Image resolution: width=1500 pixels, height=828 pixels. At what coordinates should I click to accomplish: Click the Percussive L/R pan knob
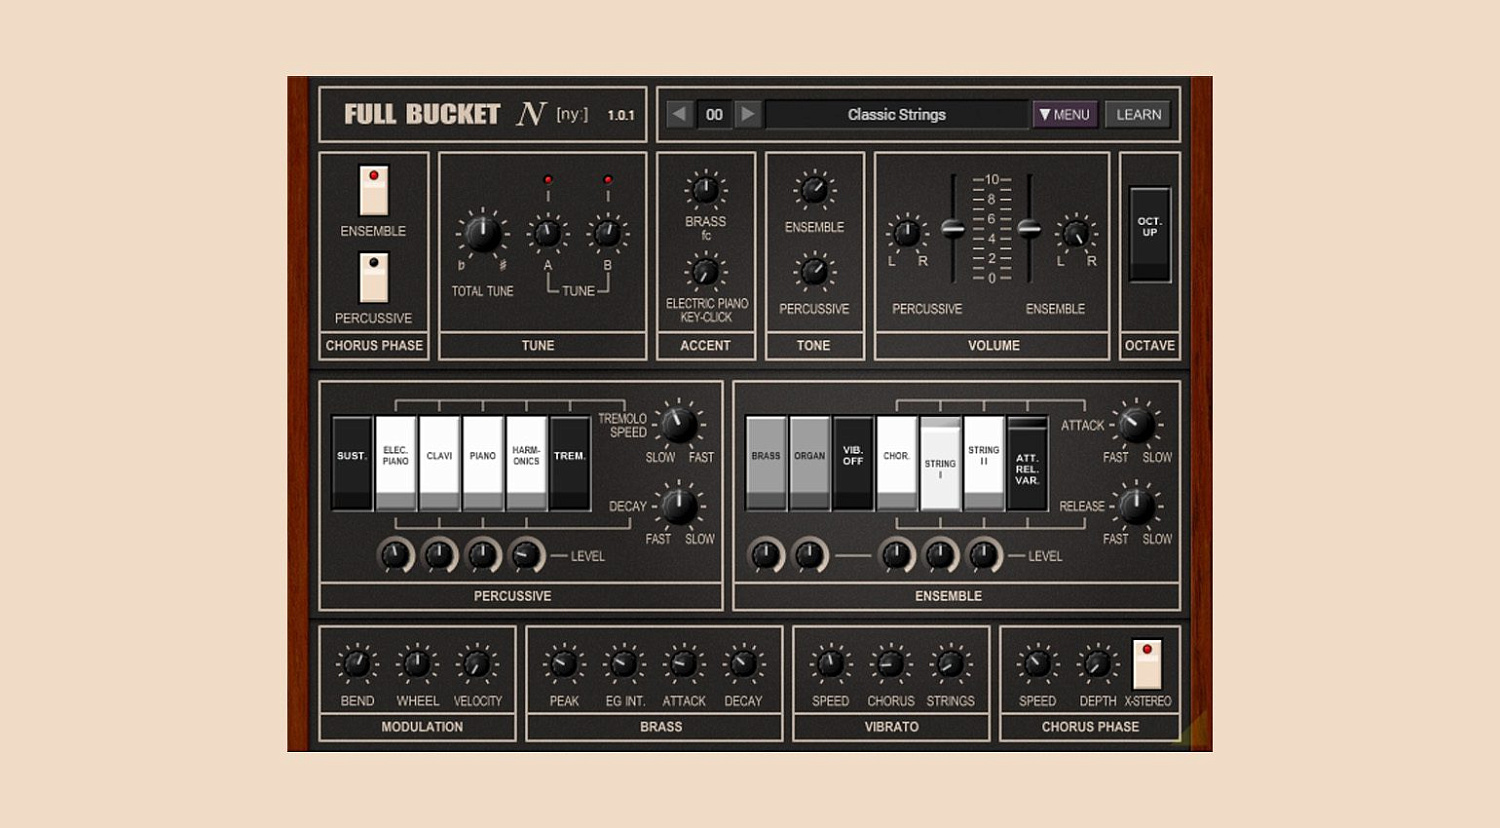pos(907,234)
